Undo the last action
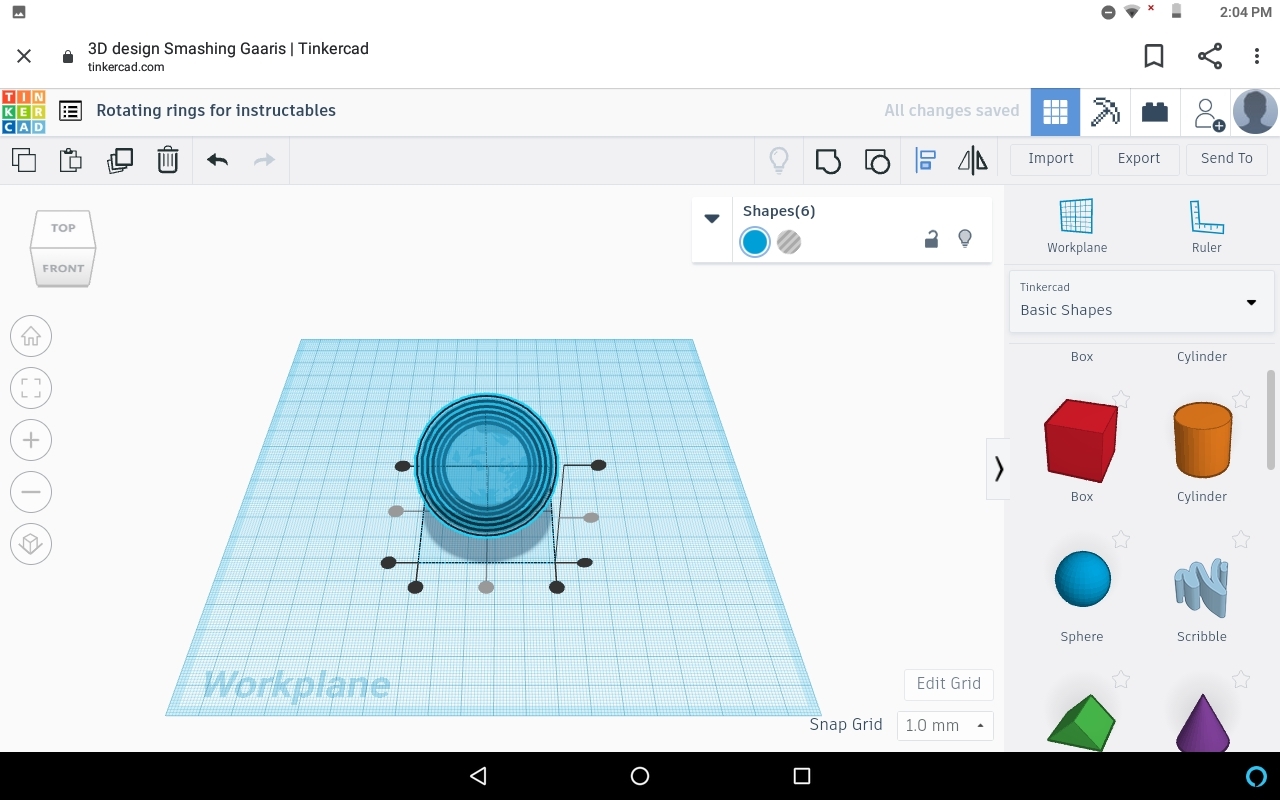Screen dimensions: 1280x800 point(218,160)
